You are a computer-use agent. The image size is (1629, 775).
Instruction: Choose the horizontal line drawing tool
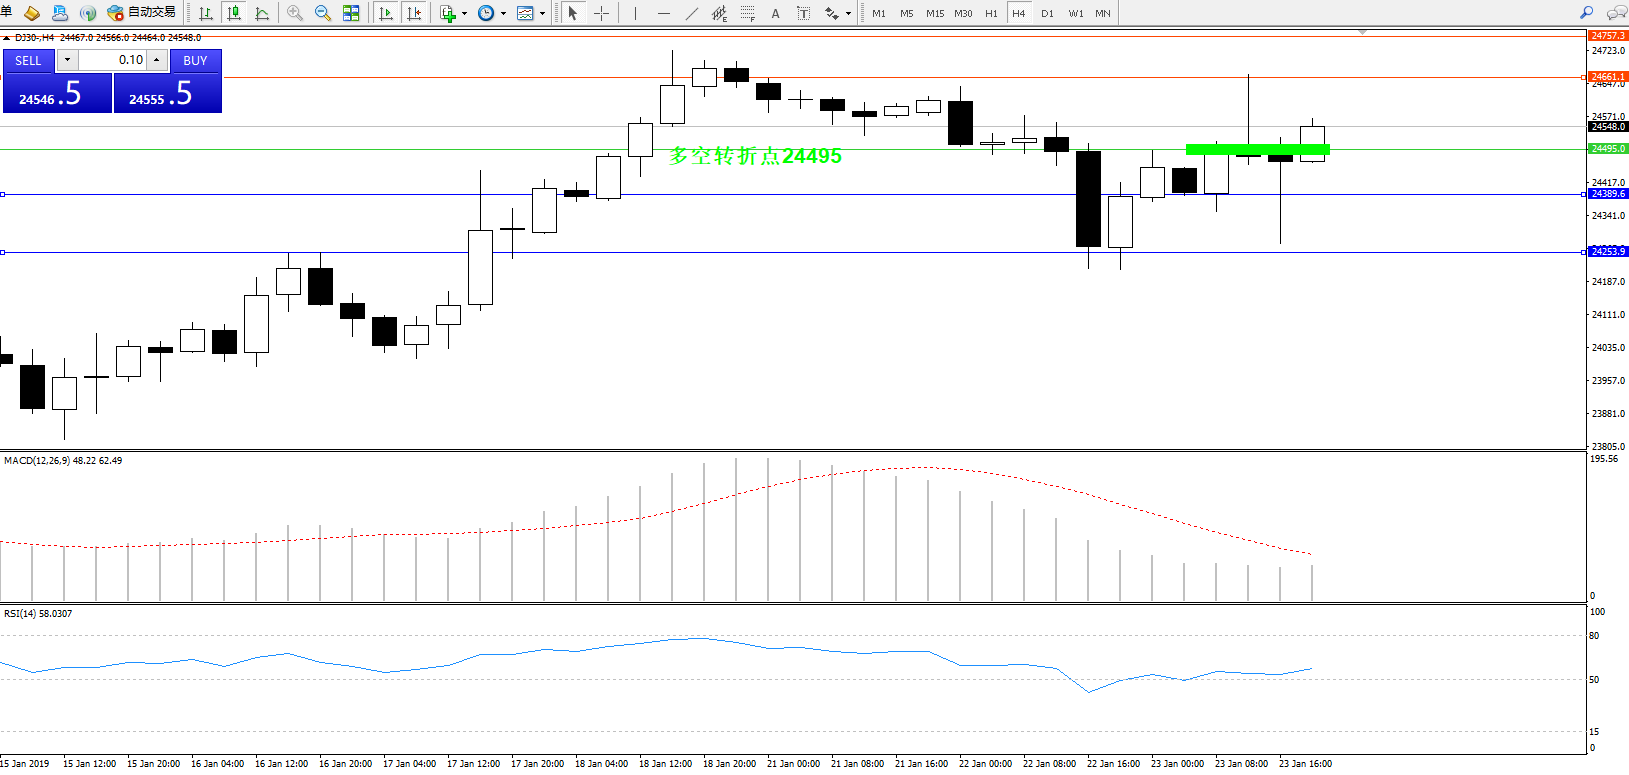(x=663, y=13)
